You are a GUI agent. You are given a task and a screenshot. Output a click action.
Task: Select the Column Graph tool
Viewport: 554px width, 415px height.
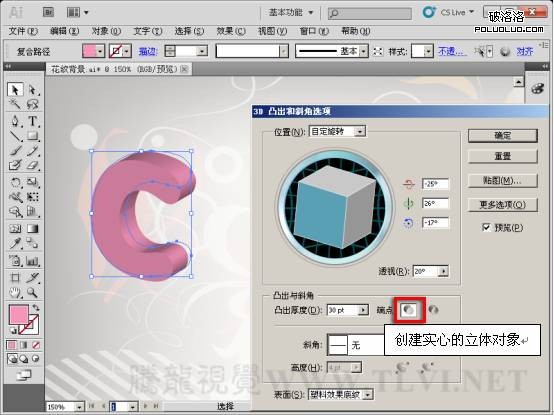click(x=33, y=261)
